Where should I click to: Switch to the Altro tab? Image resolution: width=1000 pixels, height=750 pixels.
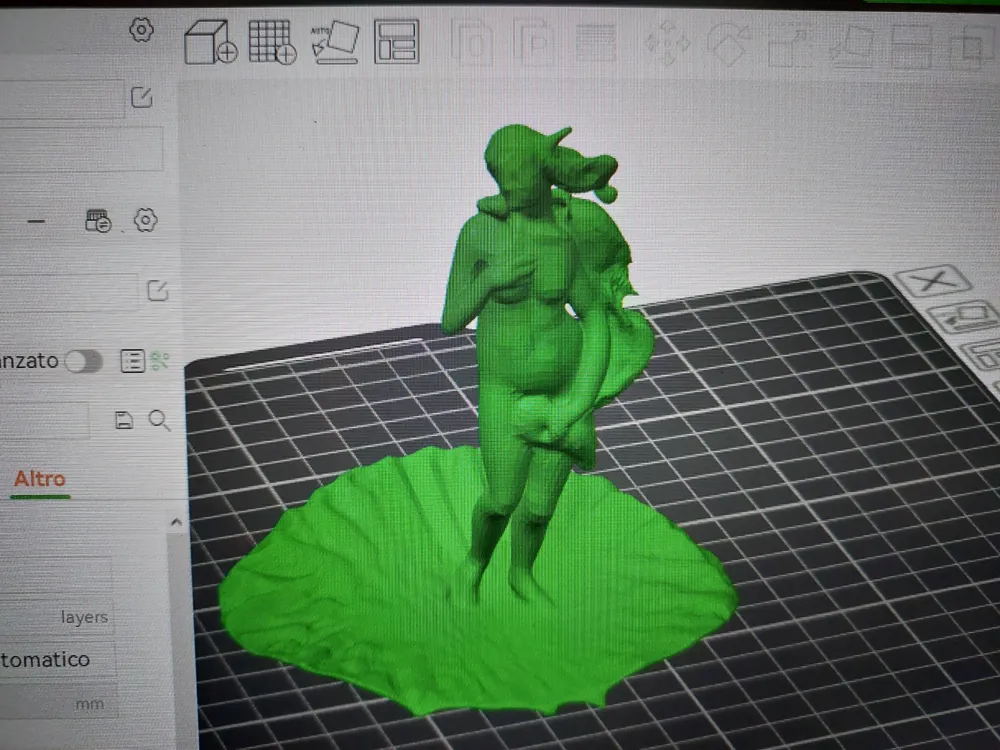[40, 479]
